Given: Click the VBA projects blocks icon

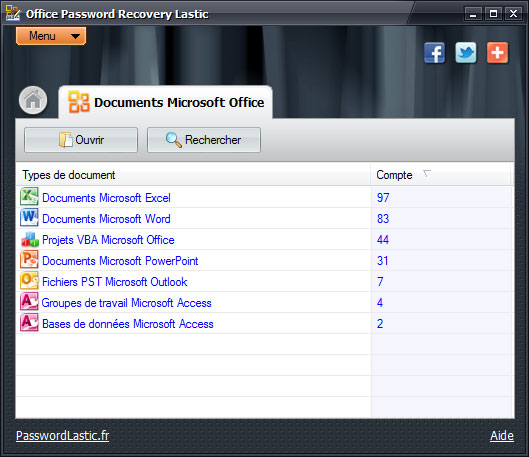Looking at the screenshot, I should (x=29, y=239).
